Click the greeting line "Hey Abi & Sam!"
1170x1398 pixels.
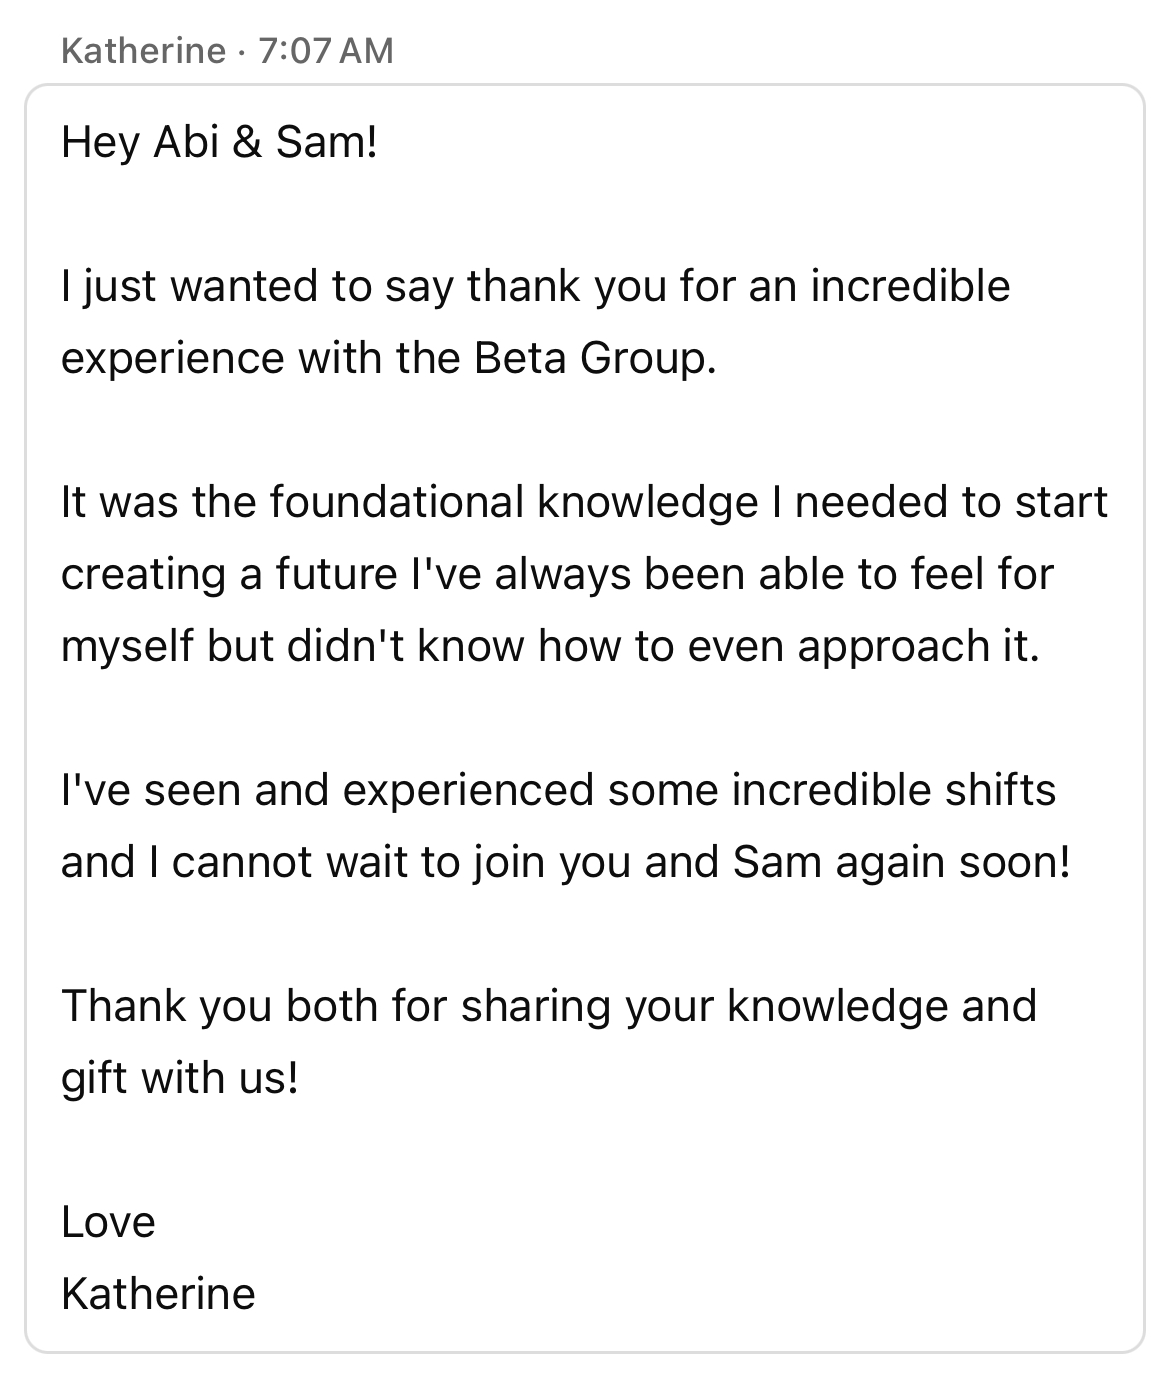point(220,143)
